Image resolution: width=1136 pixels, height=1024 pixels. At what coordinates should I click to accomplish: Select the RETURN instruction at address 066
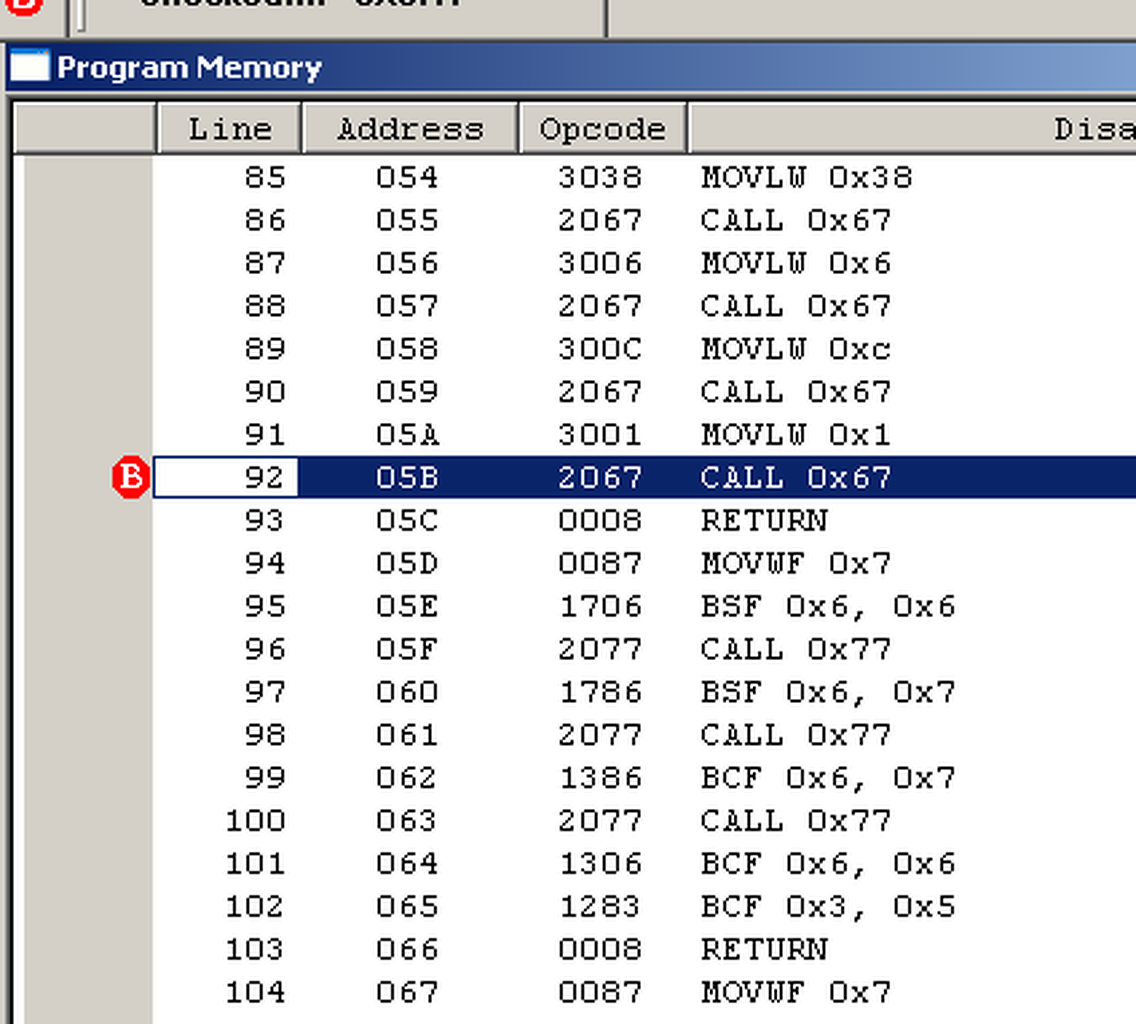click(x=764, y=949)
